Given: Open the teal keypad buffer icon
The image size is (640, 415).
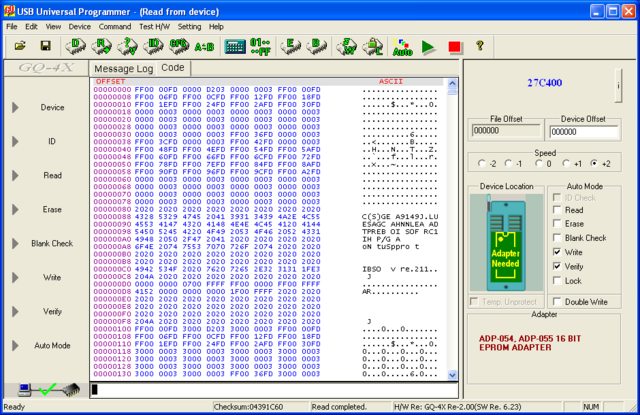Looking at the screenshot, I should 235,47.
